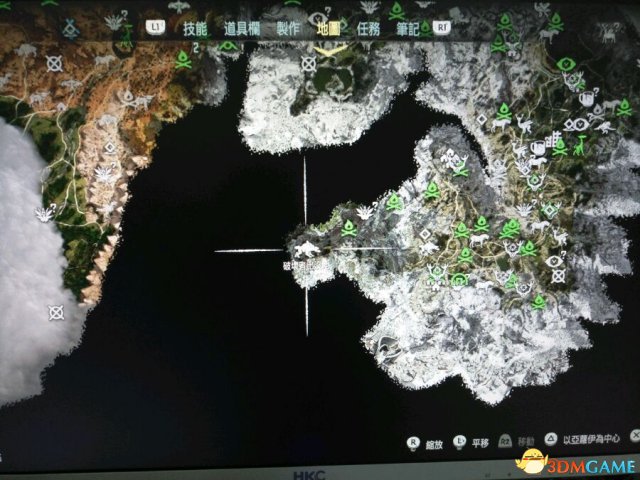The image size is (640, 480).
Task: Select the southernmost green campfire in the valley
Action: [538, 302]
